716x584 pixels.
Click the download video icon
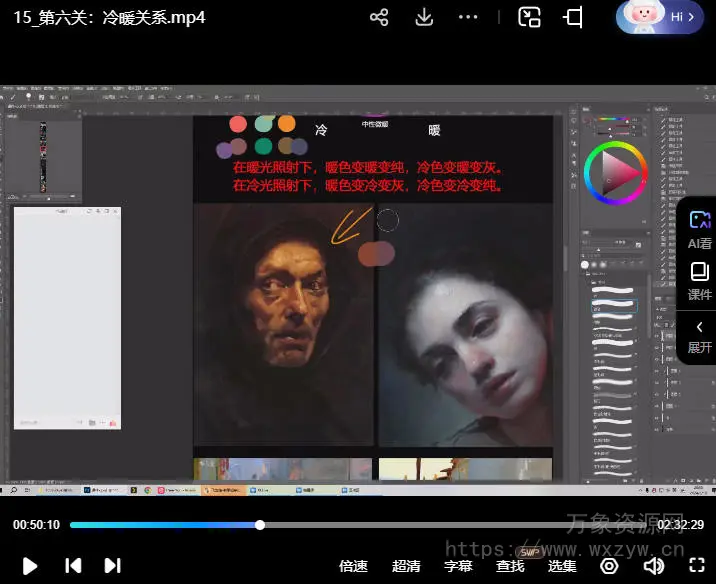(x=424, y=17)
